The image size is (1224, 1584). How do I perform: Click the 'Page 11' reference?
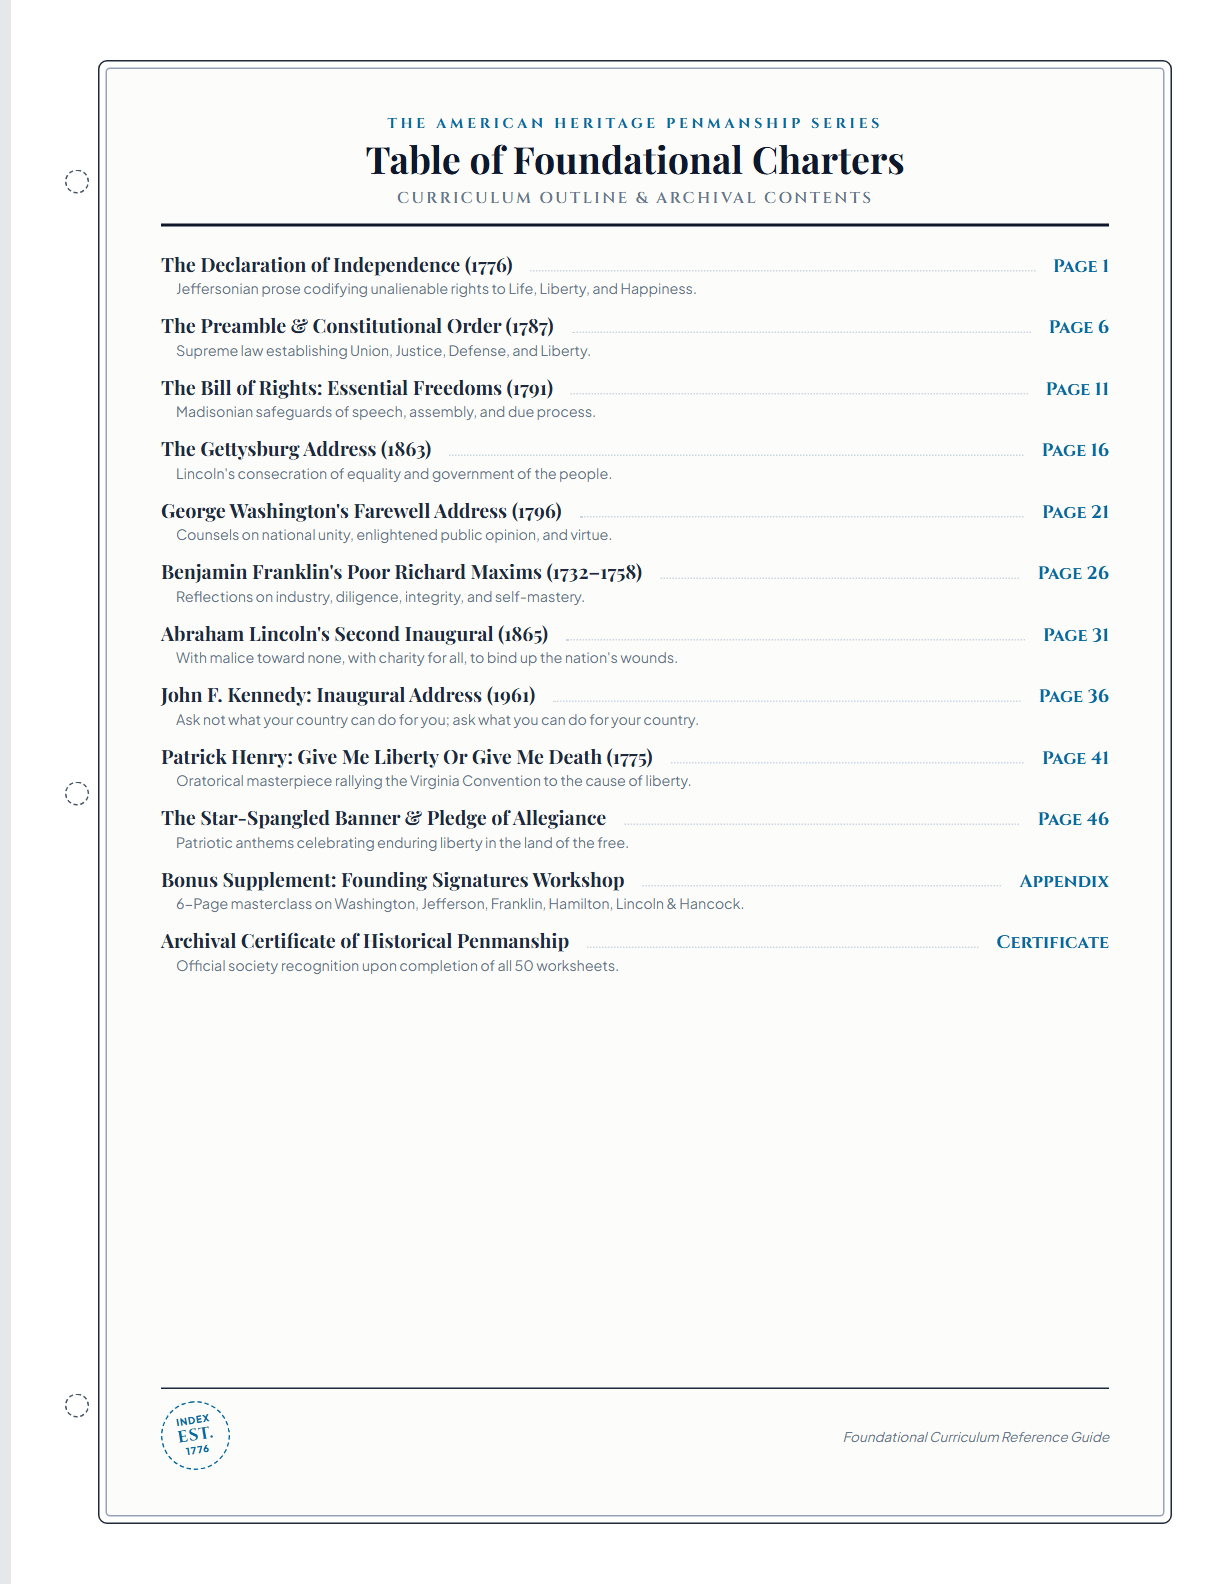(x=1077, y=389)
